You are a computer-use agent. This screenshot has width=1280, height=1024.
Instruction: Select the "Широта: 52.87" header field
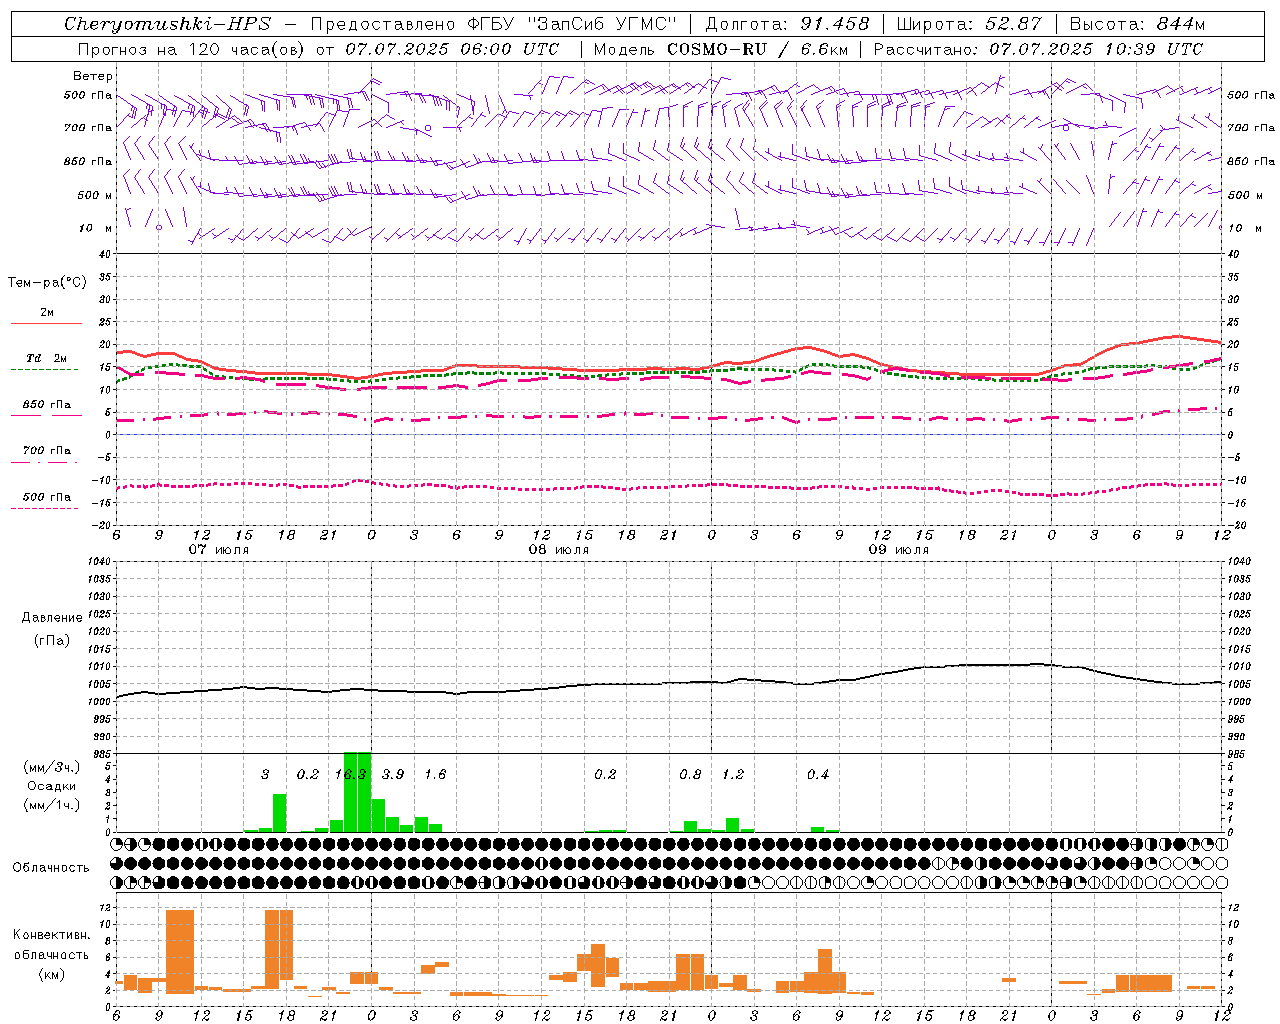click(969, 24)
